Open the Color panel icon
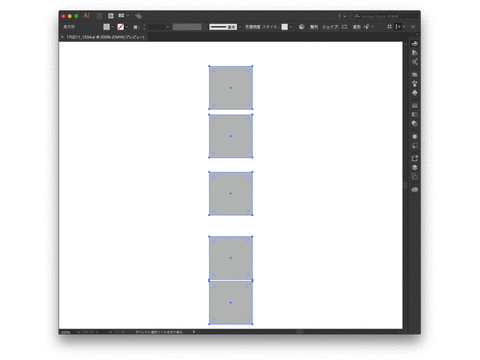This screenshot has width=480, height=360. (x=415, y=44)
